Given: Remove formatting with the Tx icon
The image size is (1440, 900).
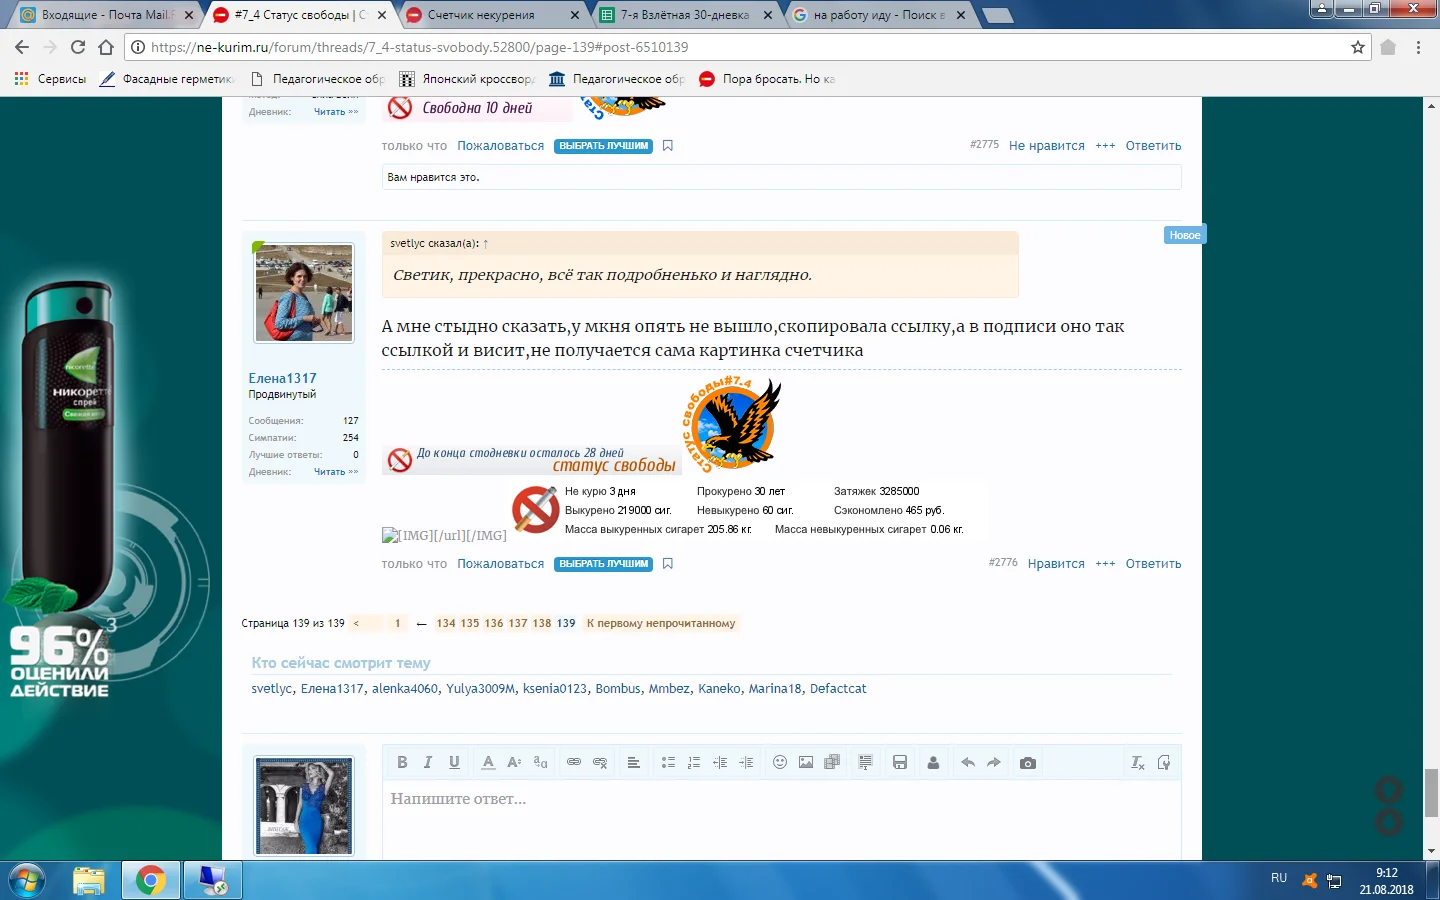Looking at the screenshot, I should pos(1137,762).
